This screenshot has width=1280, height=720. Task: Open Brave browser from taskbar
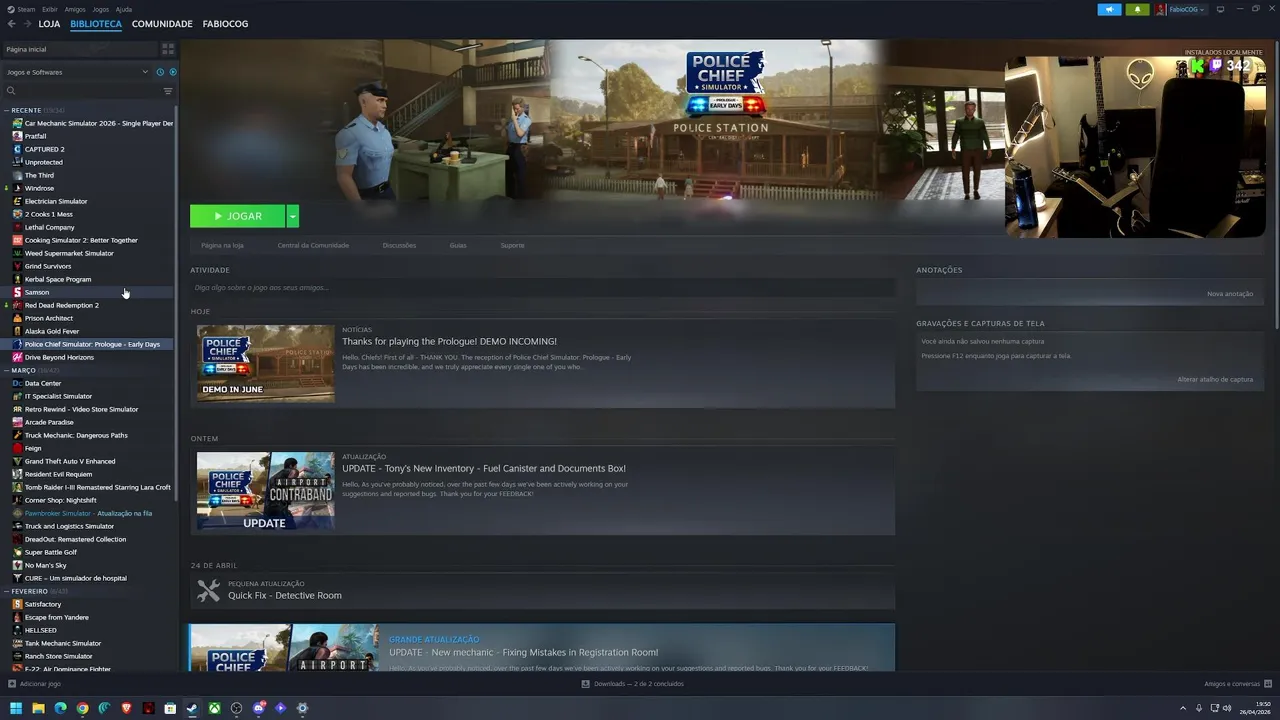tap(126, 708)
